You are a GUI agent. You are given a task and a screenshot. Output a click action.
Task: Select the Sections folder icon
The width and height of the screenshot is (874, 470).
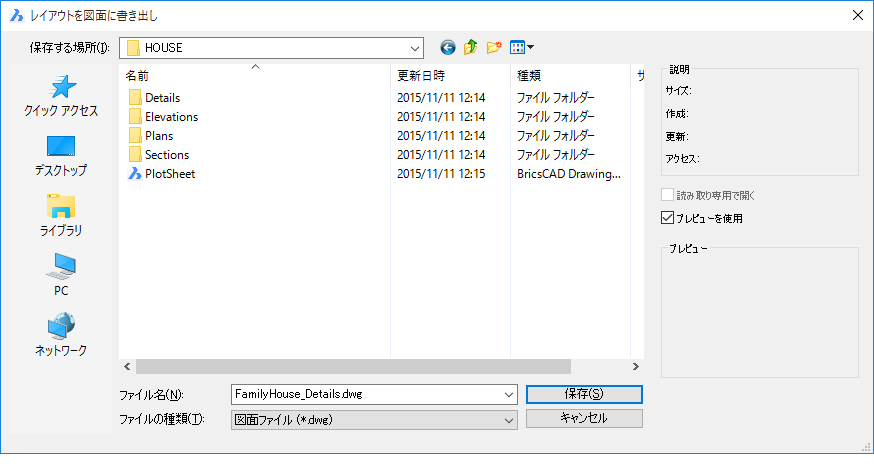[135, 154]
